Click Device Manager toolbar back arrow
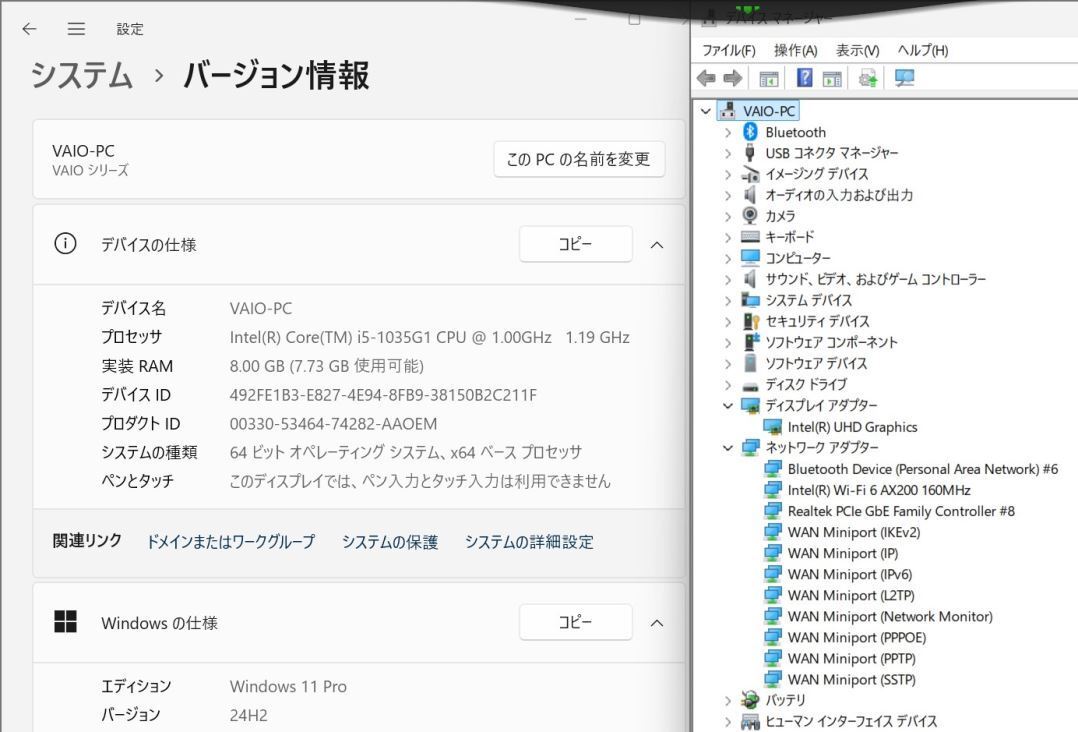 (x=706, y=78)
